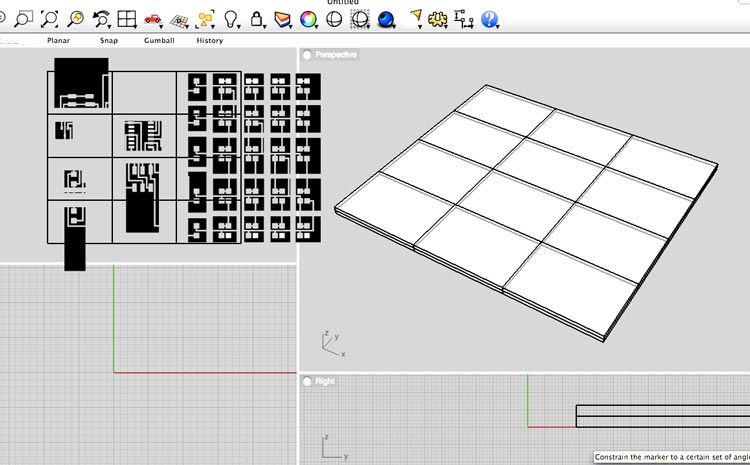Click the light bulb hide/show objects icon
Viewport: 750px width, 465px height.
[x=231, y=19]
